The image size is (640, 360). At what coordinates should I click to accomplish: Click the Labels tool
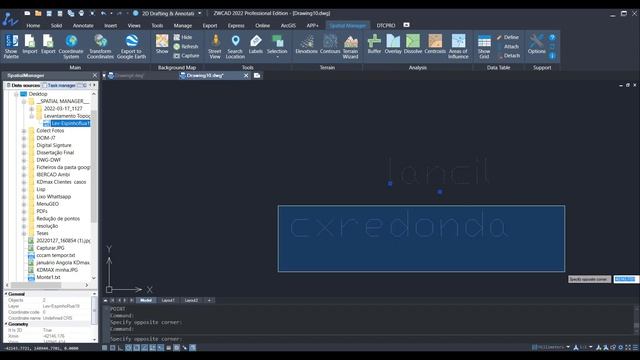pyautogui.click(x=256, y=44)
